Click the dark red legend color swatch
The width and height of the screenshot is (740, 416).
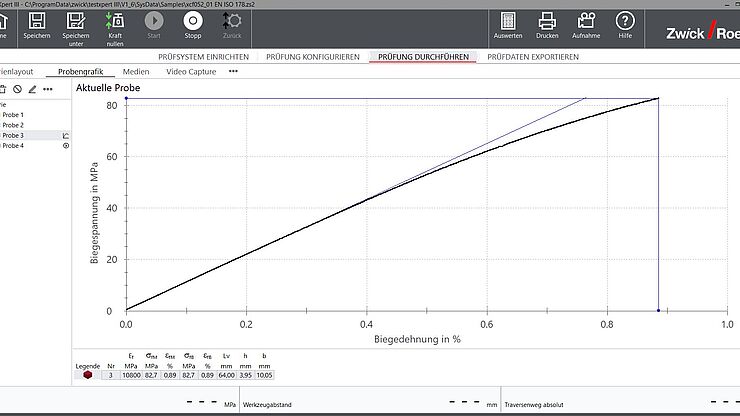[88, 374]
